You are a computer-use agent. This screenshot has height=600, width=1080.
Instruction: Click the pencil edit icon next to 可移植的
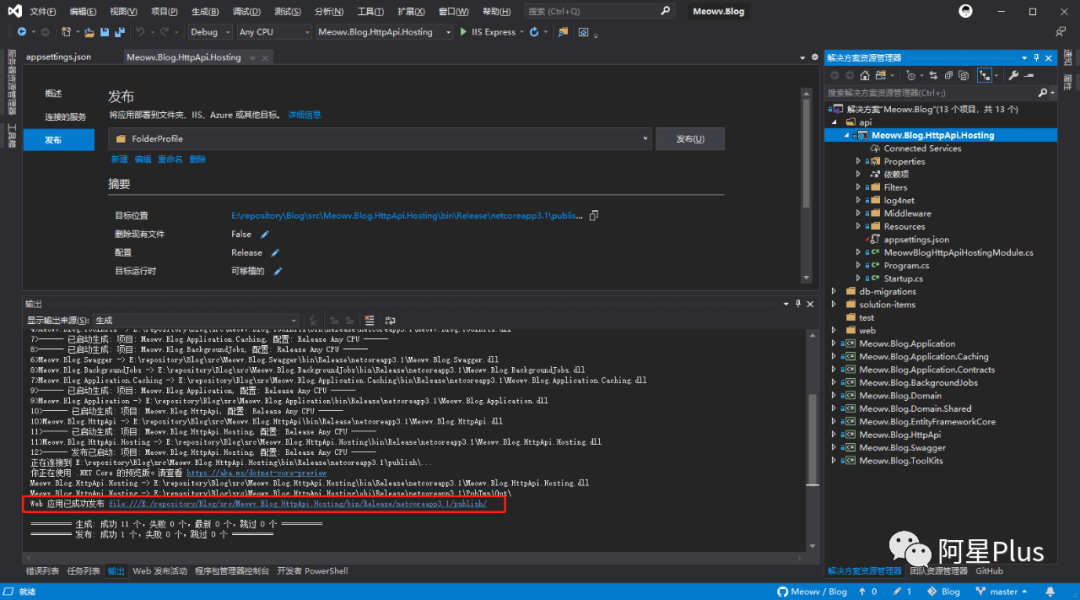[278, 271]
